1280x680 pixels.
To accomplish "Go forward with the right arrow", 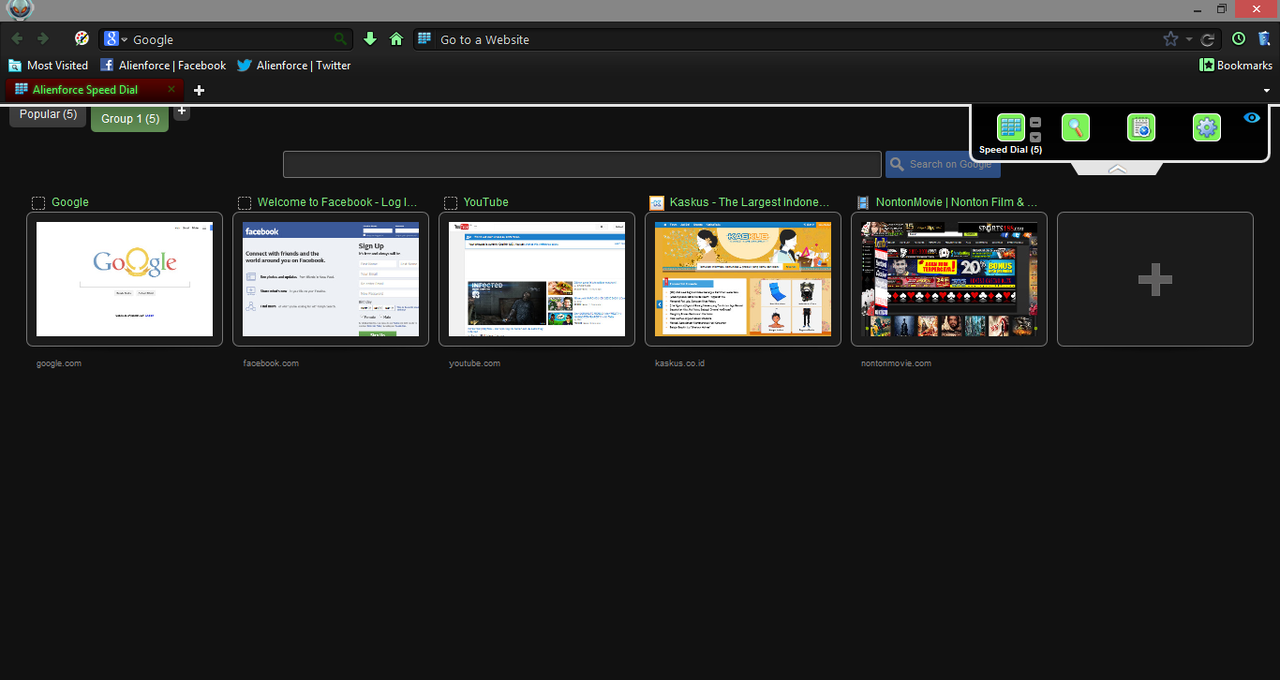I will click(42, 39).
